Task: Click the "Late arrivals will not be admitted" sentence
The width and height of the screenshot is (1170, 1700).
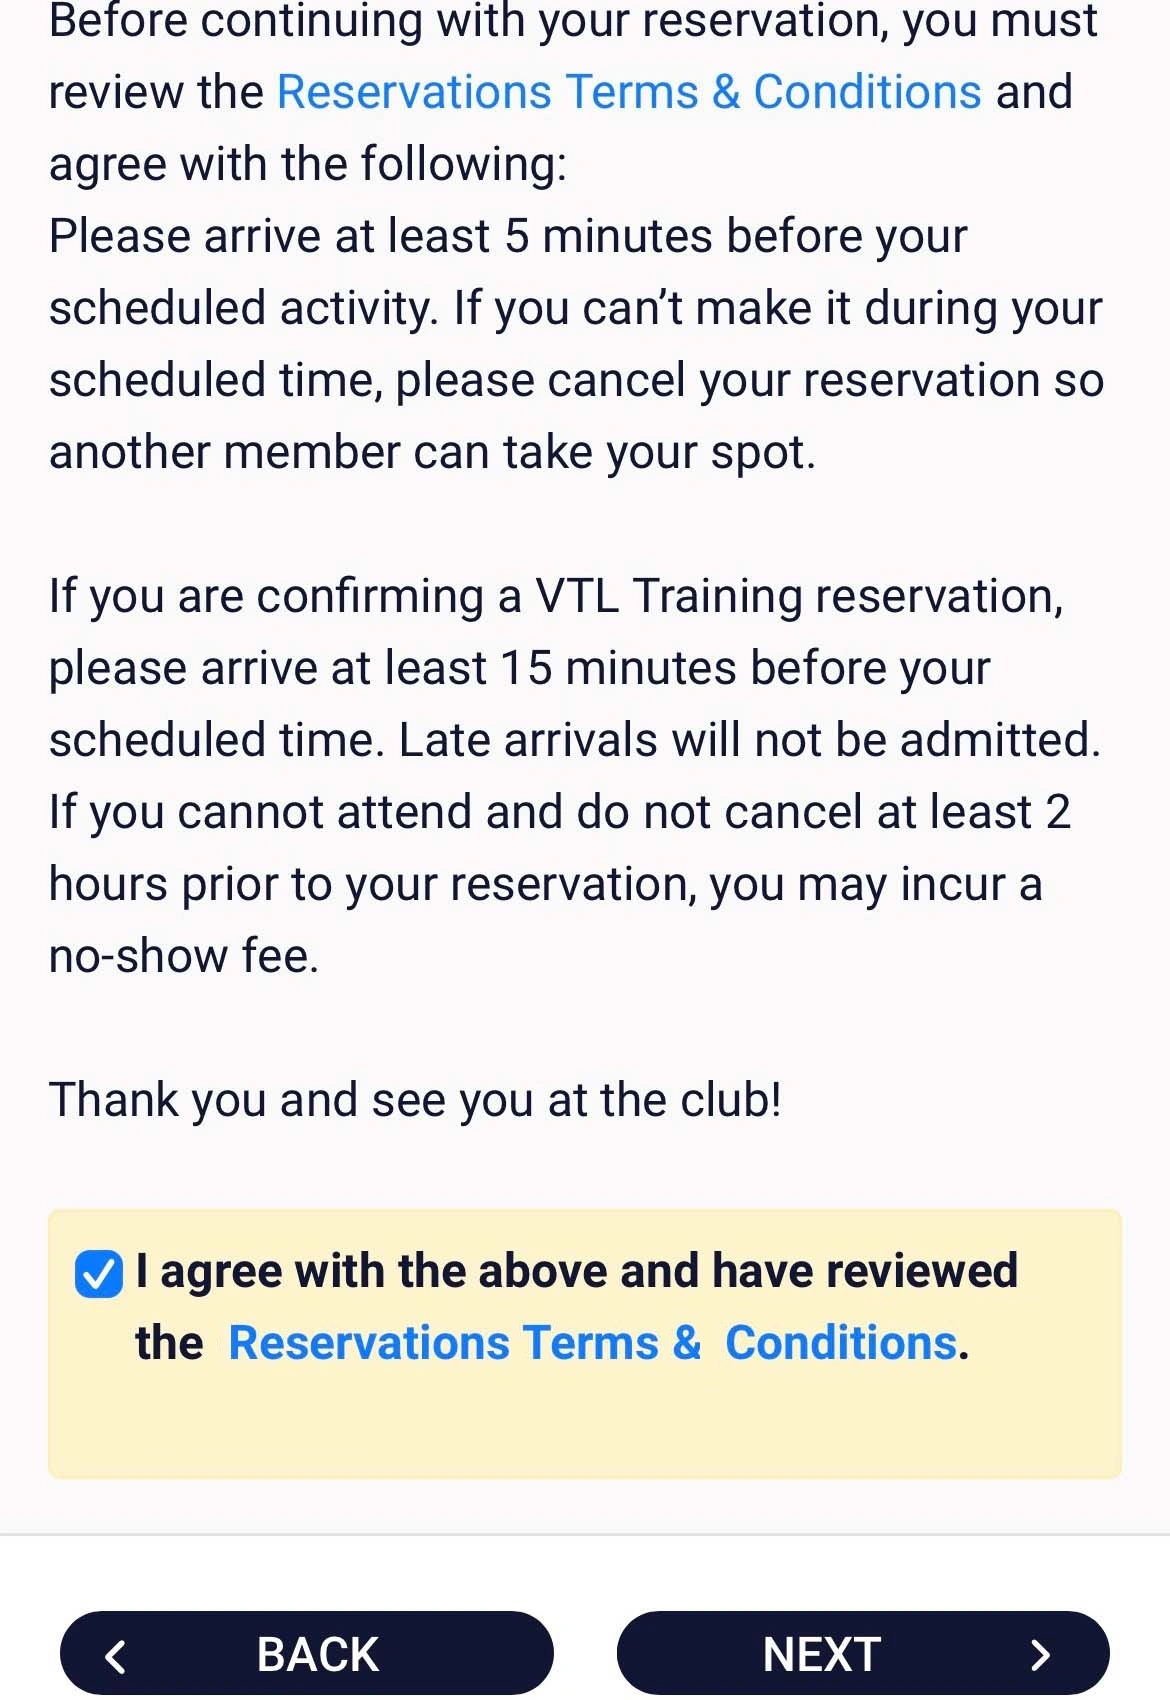Action: 749,741
